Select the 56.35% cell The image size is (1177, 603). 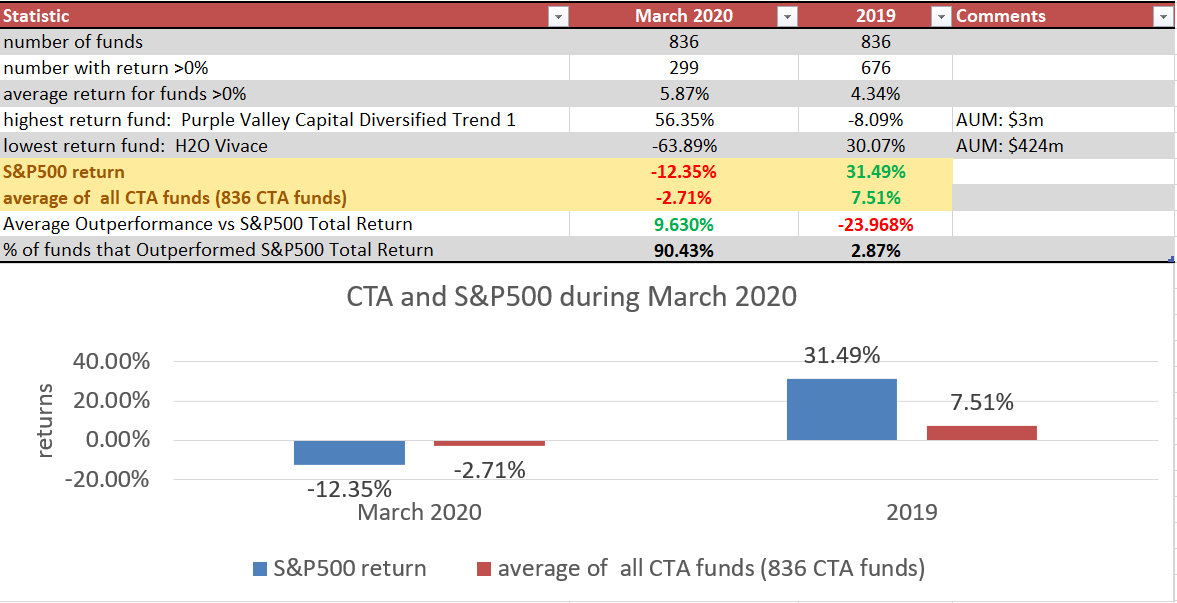point(684,120)
